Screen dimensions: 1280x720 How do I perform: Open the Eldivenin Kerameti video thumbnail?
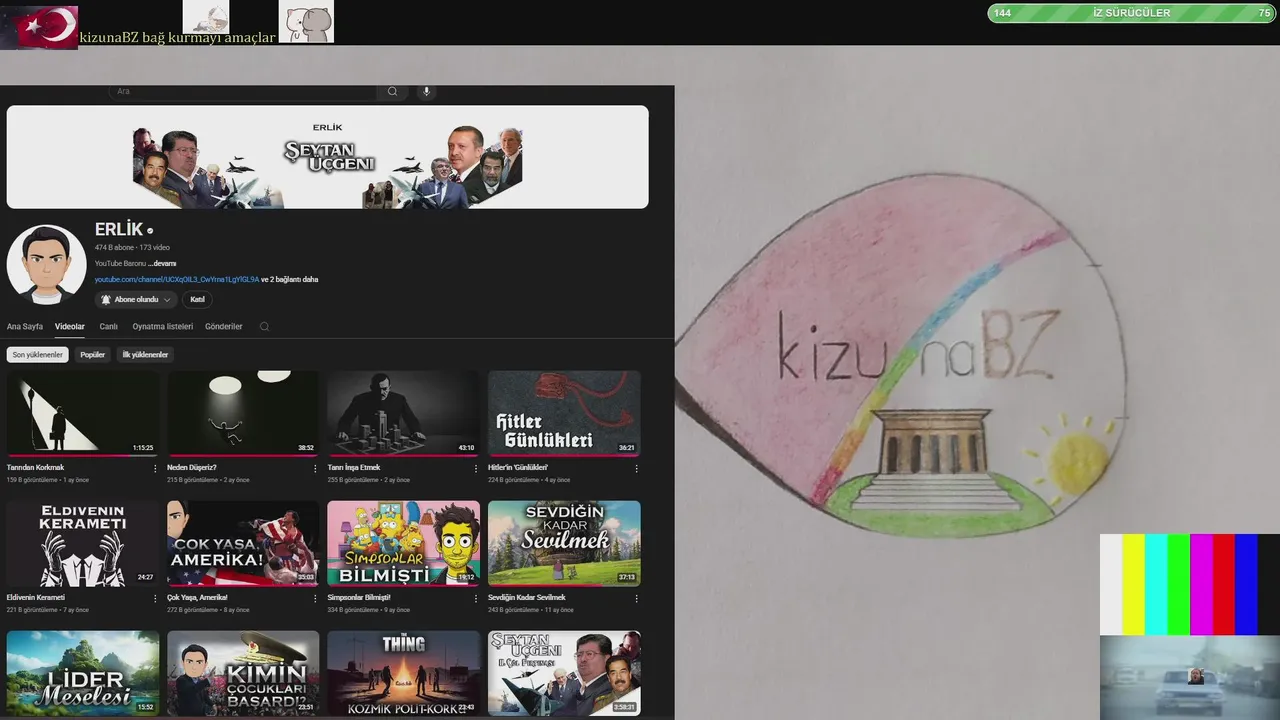pos(83,543)
